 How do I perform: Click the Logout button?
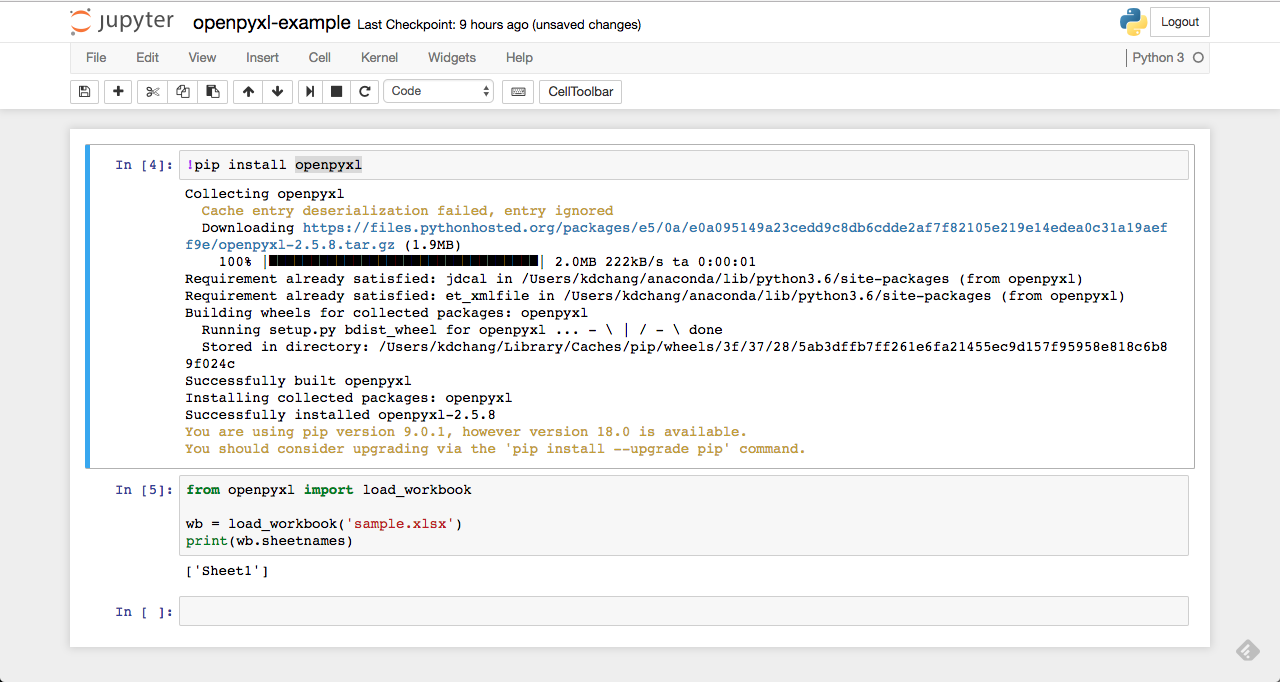1179,21
